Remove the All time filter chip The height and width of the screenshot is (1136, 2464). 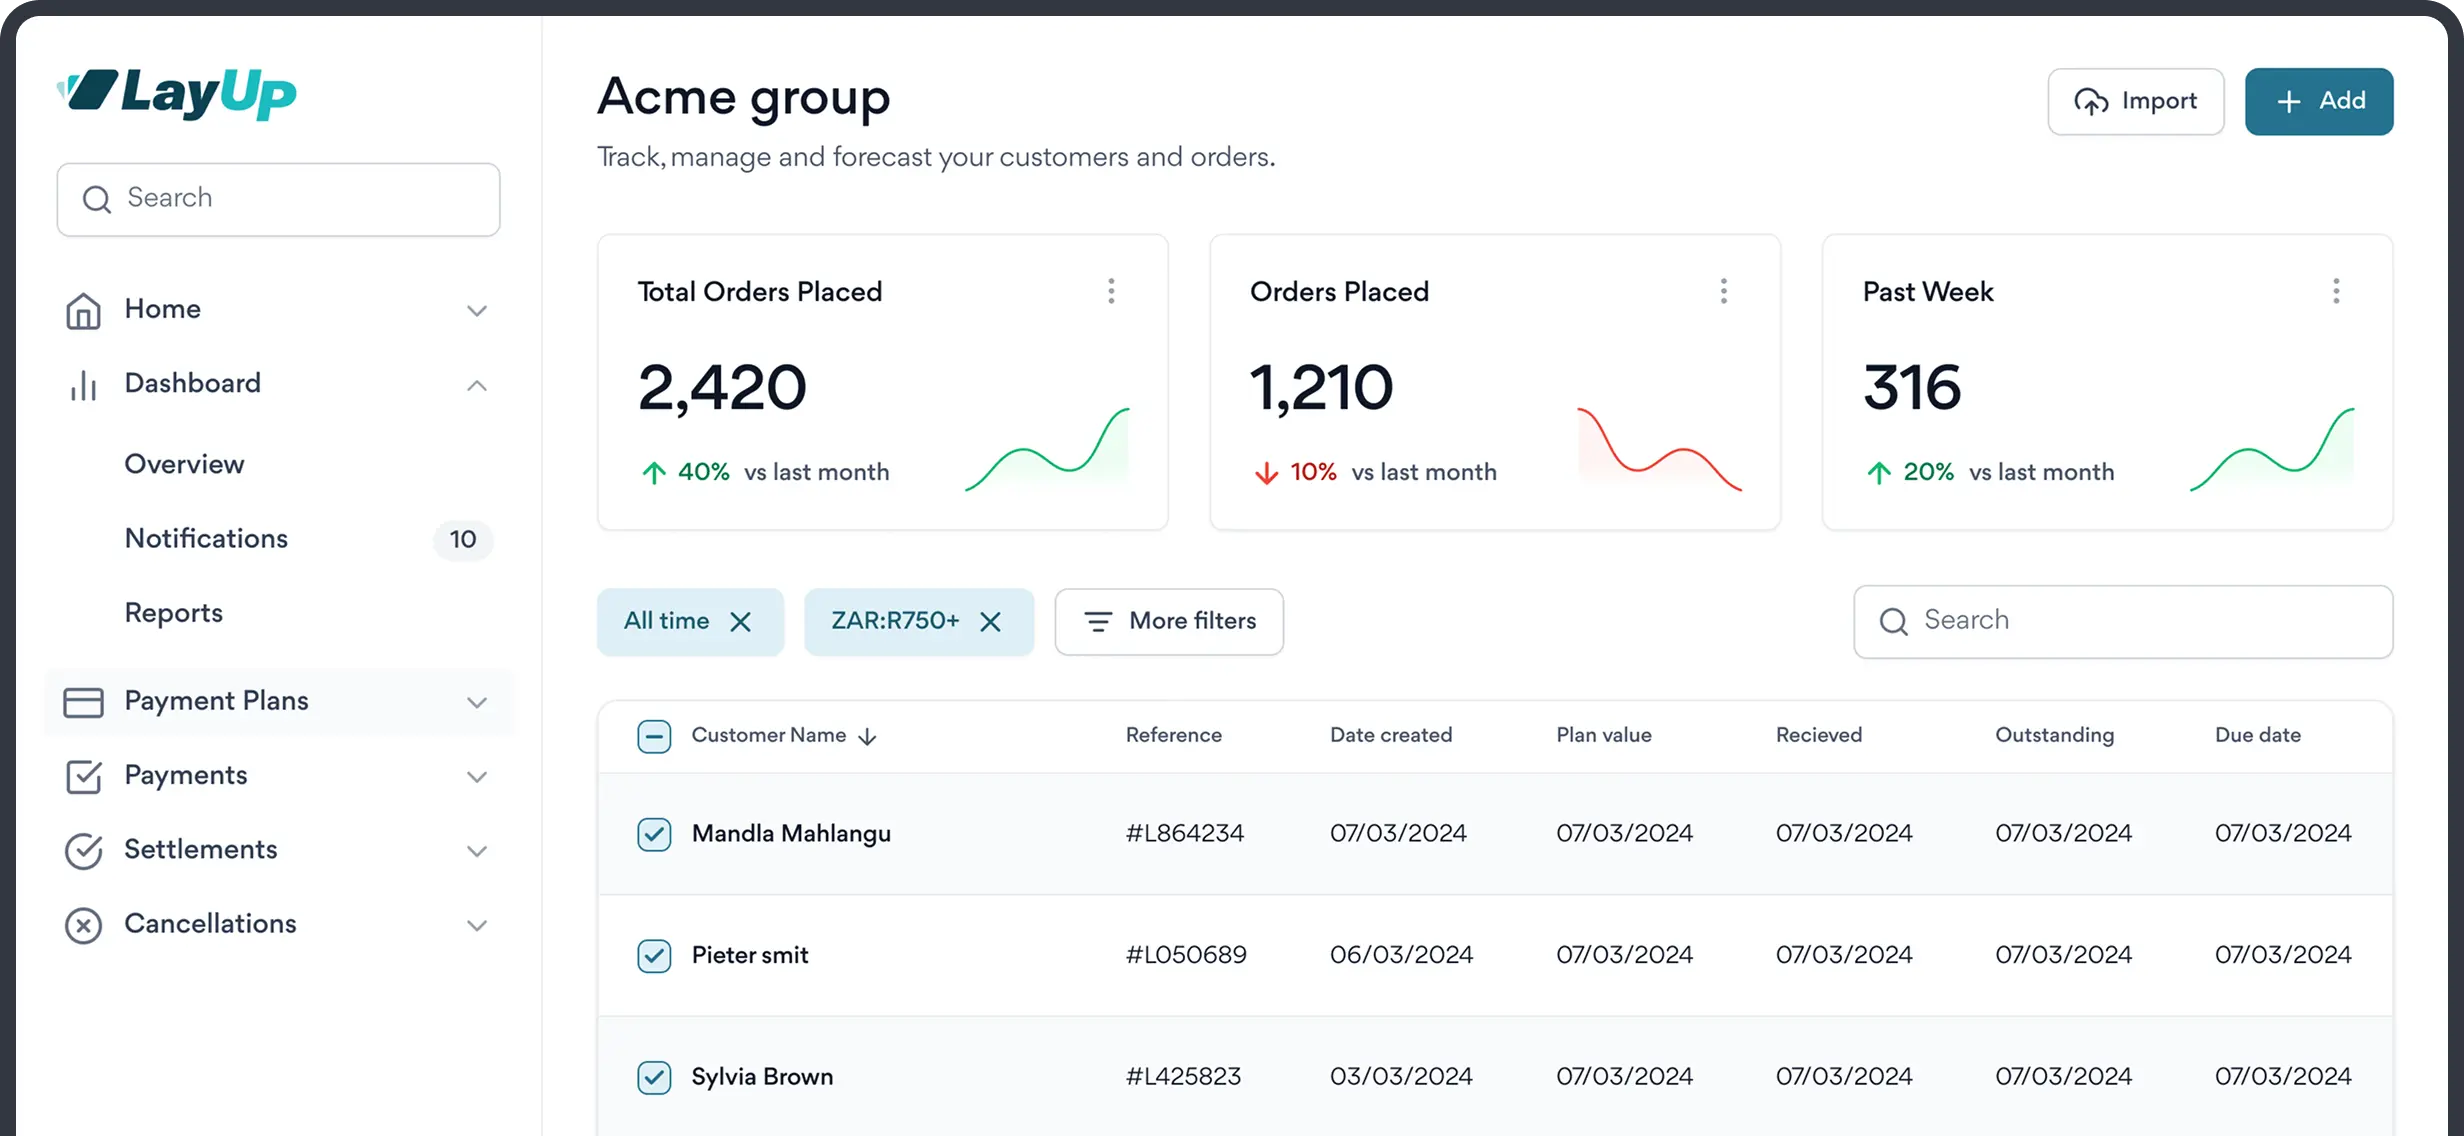[x=740, y=622]
